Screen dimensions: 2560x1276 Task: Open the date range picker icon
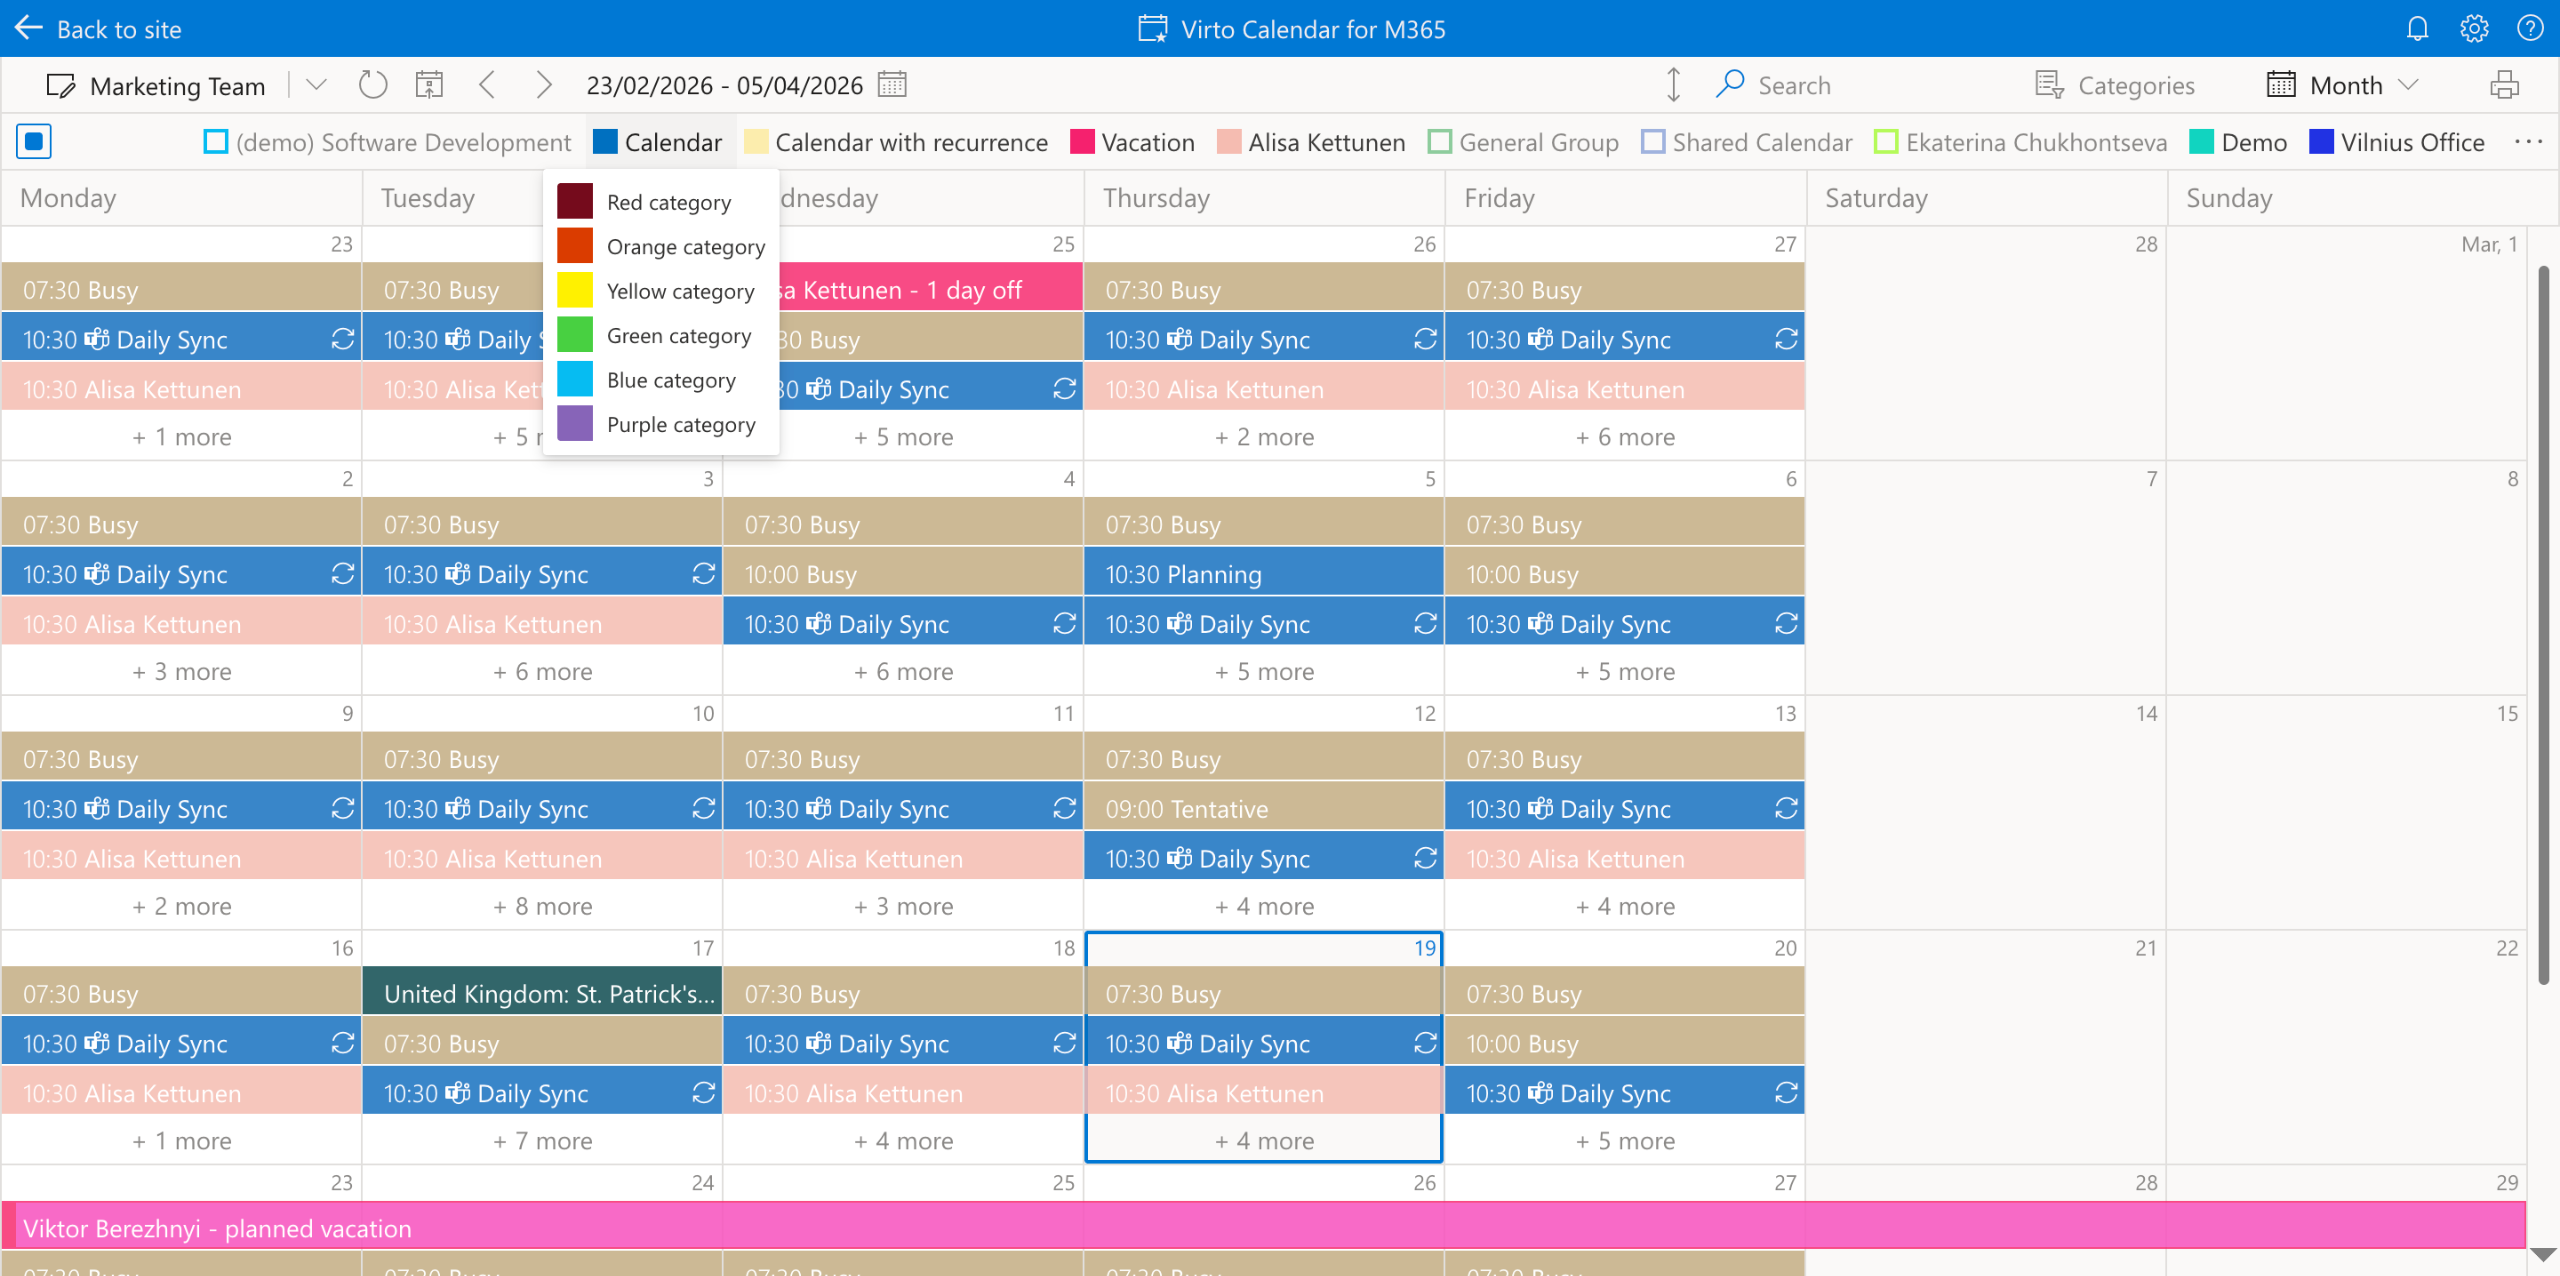(x=892, y=85)
